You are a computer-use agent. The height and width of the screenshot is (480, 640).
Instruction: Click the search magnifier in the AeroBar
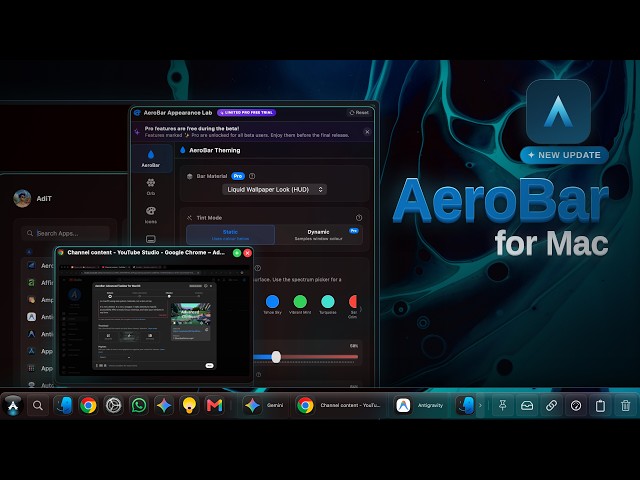[x=38, y=405]
